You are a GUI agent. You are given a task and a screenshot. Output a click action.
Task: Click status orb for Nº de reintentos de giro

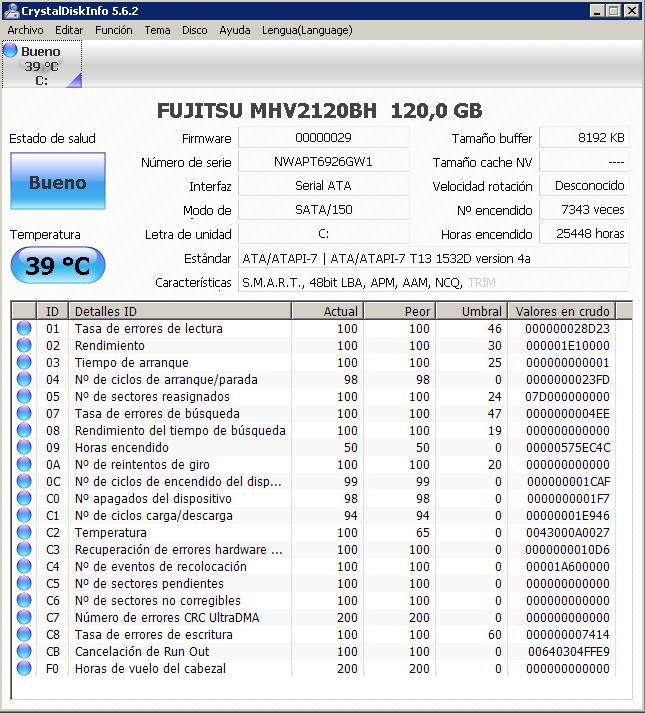click(24, 464)
